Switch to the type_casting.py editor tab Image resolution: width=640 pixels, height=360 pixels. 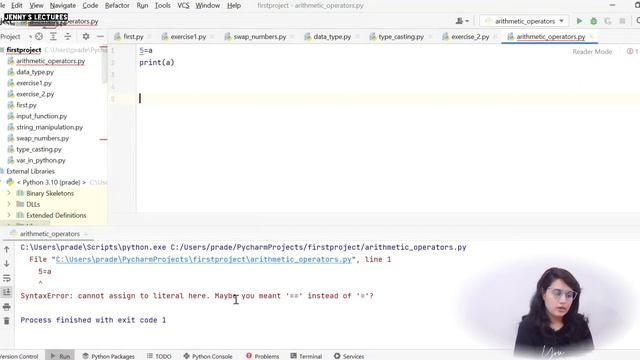pyautogui.click(x=401, y=36)
